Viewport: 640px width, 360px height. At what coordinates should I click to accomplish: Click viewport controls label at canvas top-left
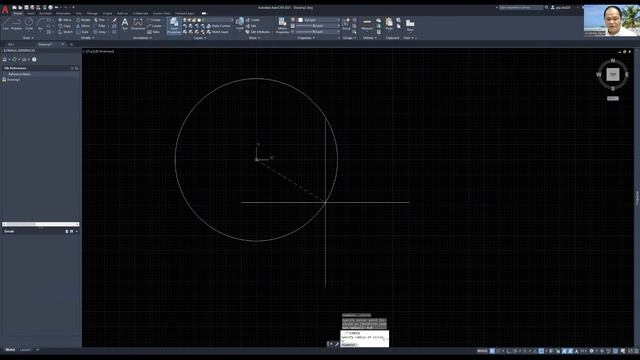click(99, 51)
